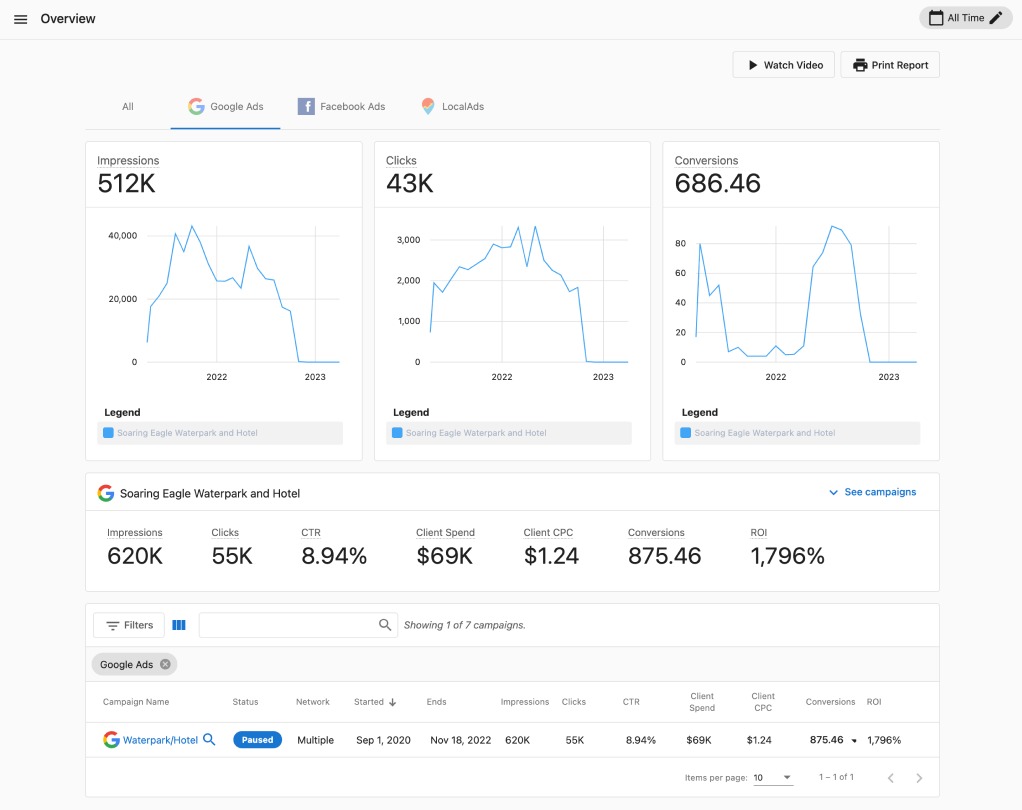The image size is (1022, 810).
Task: Open the hamburger navigation menu
Action: (x=20, y=19)
